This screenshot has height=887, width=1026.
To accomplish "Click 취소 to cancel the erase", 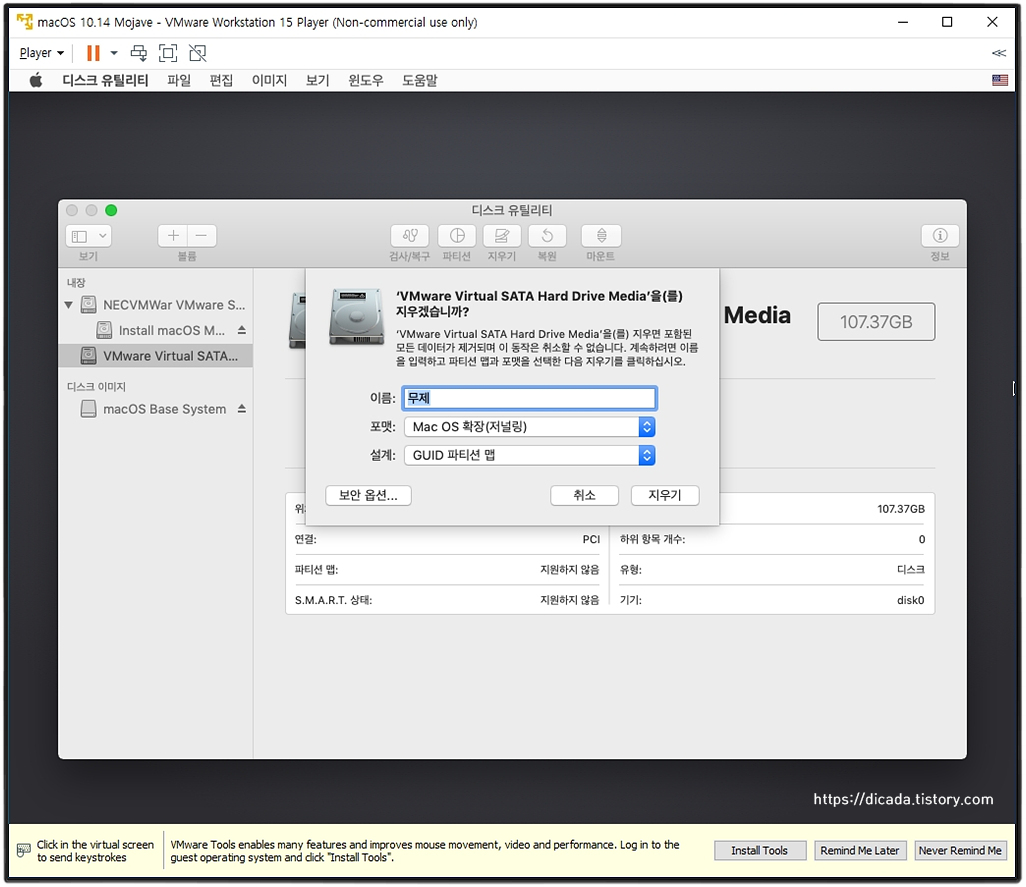I will 584,495.
